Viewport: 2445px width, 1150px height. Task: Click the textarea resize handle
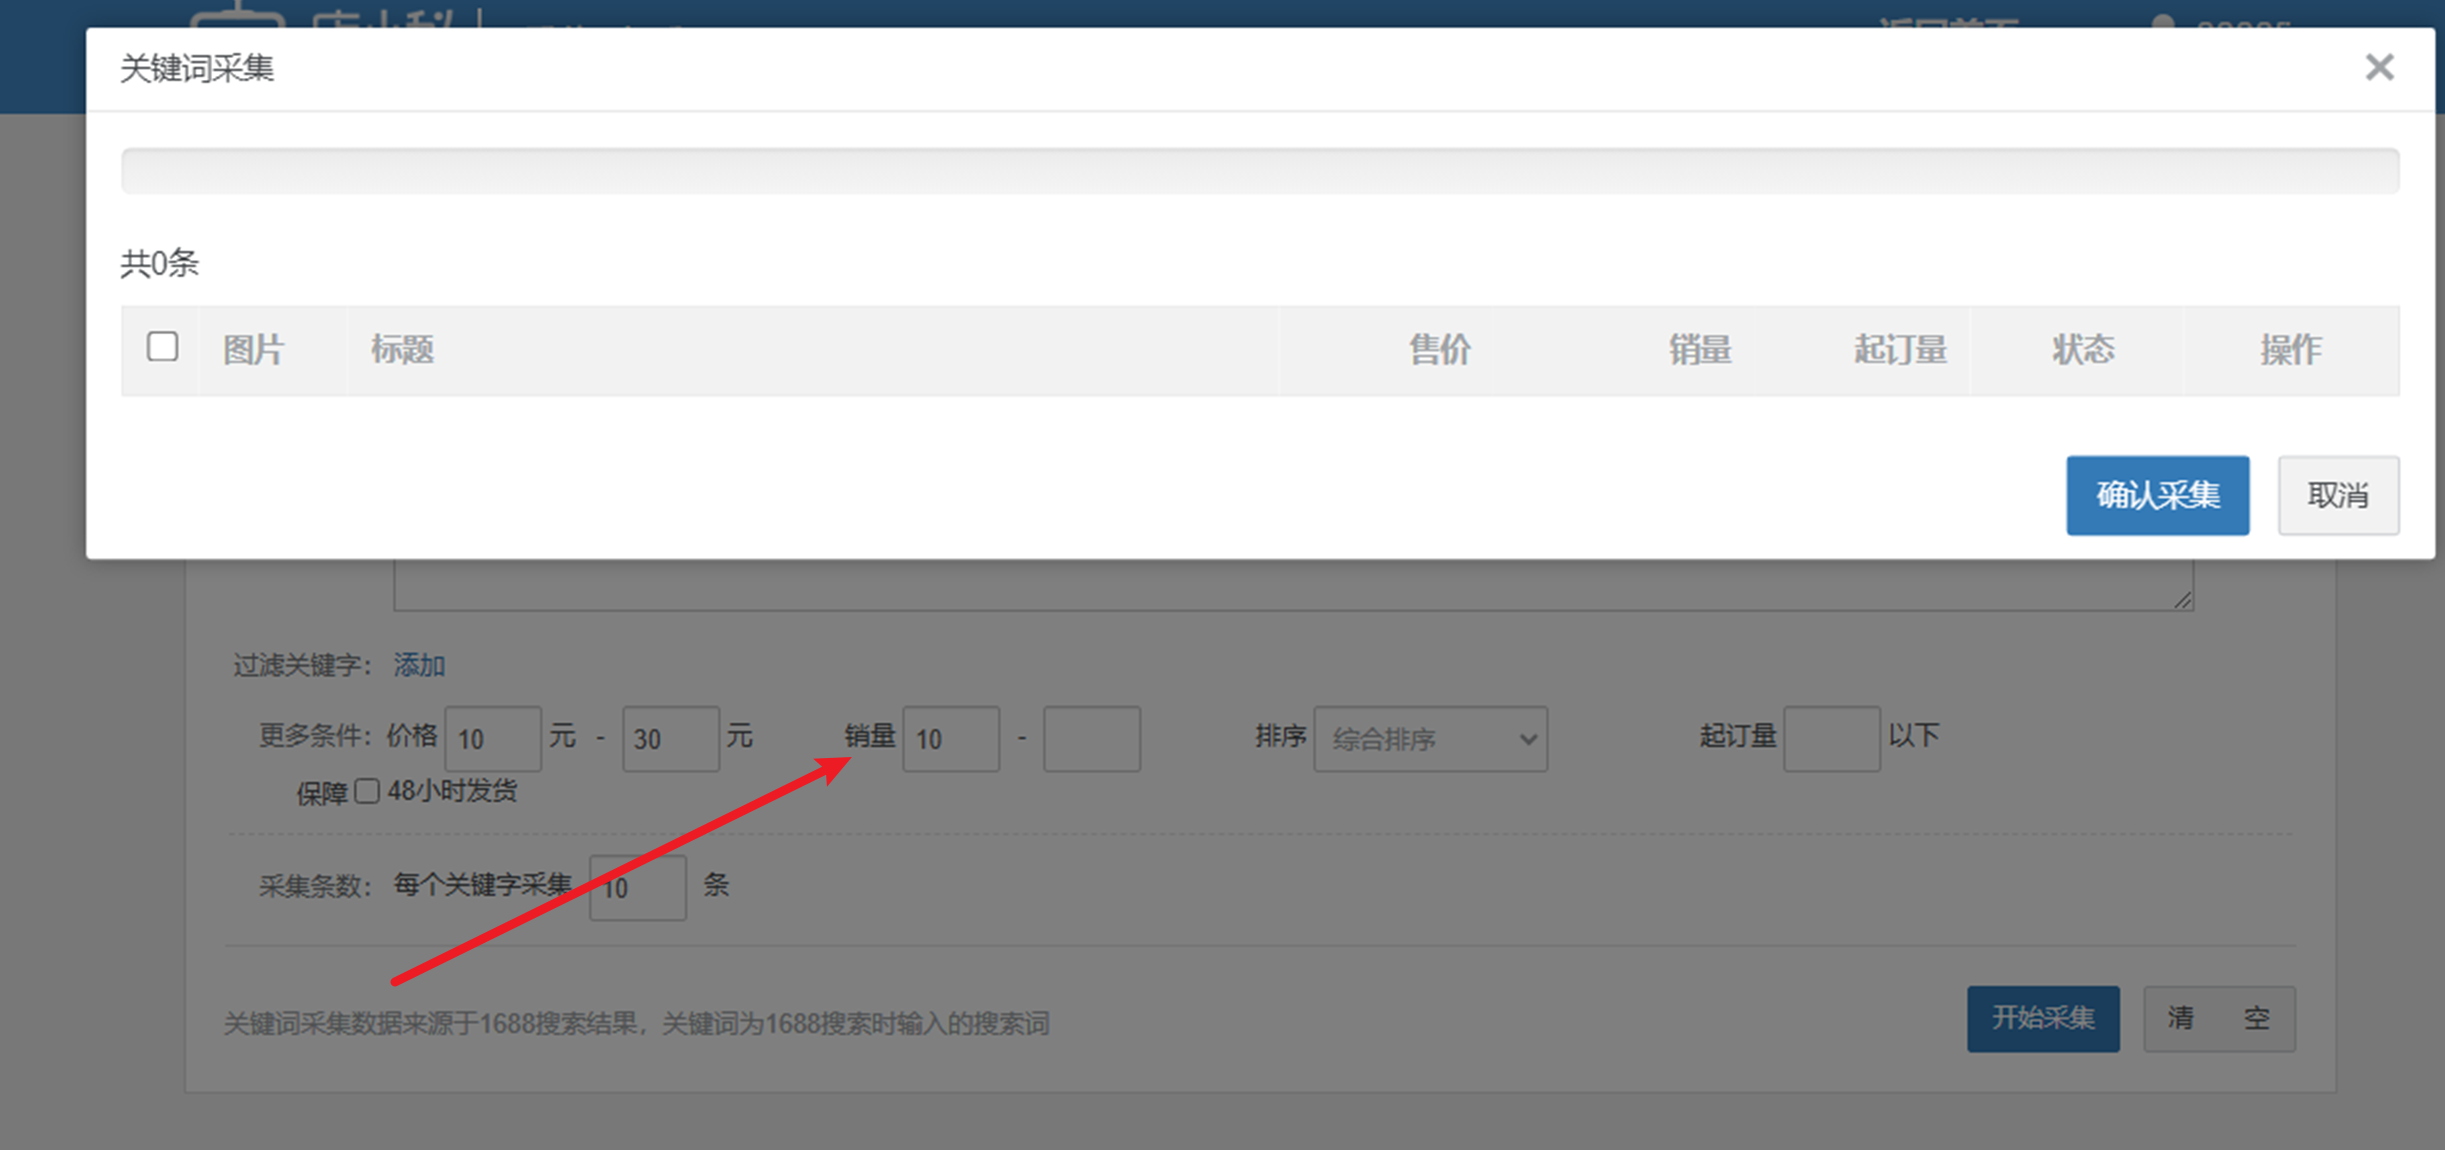click(2183, 600)
